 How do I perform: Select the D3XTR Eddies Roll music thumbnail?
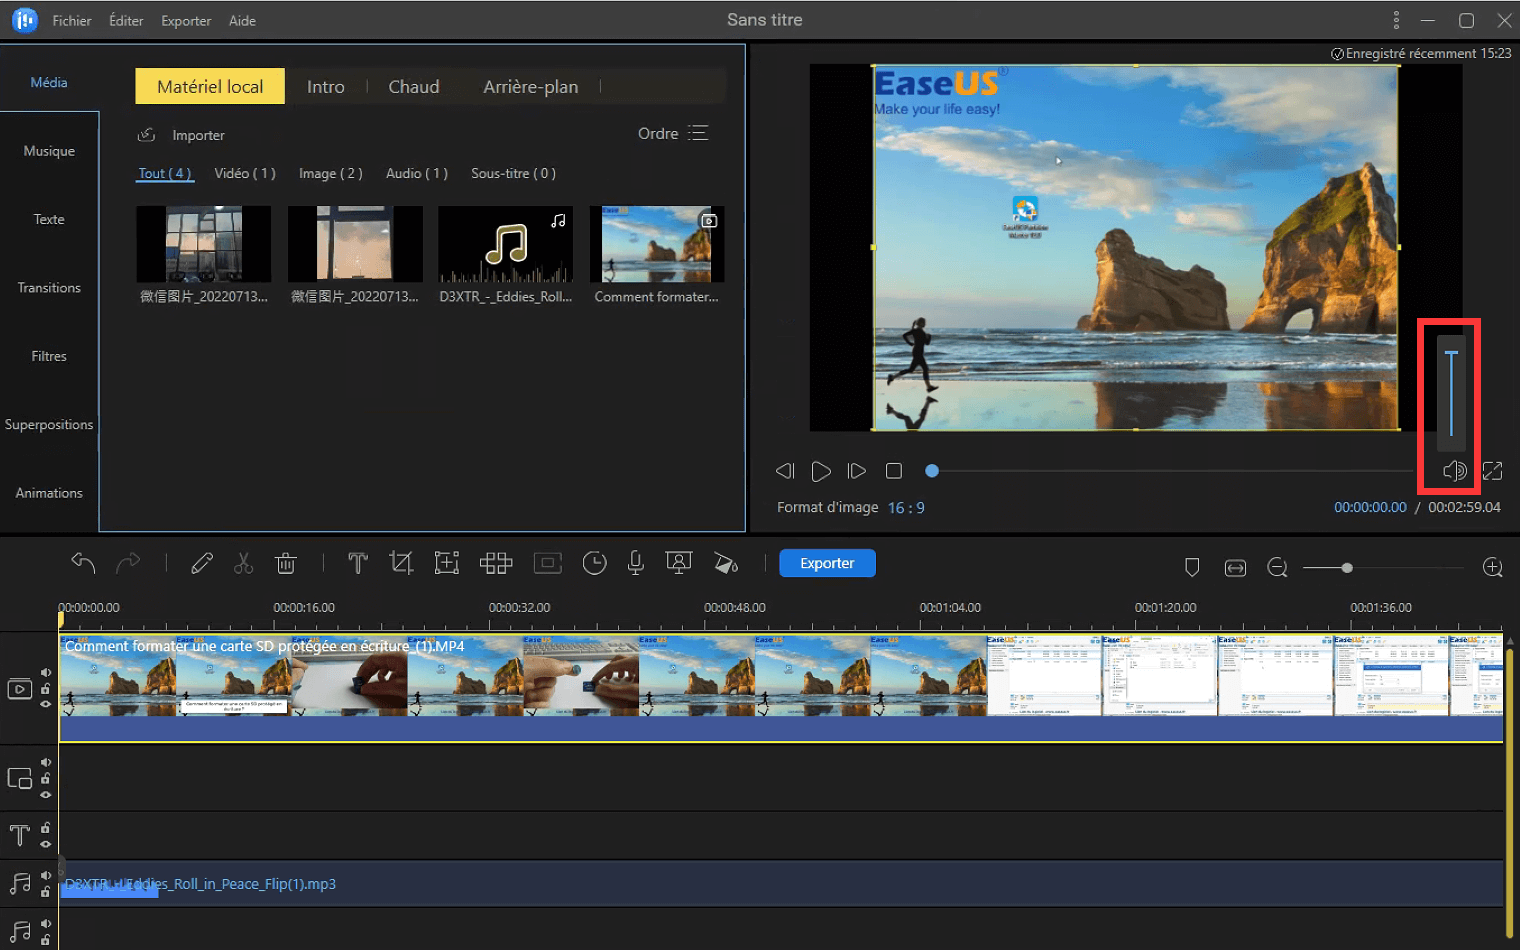[505, 244]
